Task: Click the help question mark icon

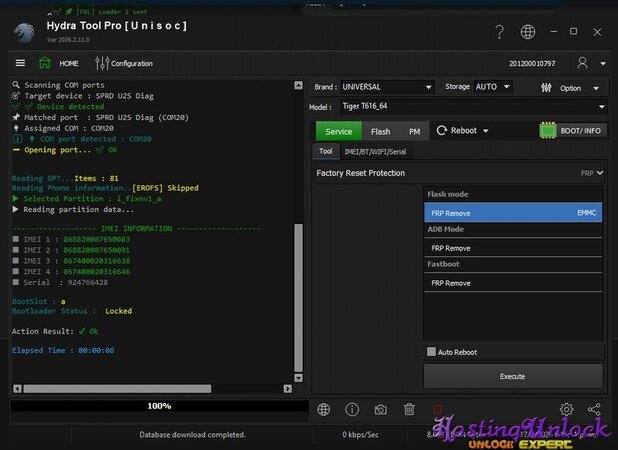Action: (x=499, y=32)
